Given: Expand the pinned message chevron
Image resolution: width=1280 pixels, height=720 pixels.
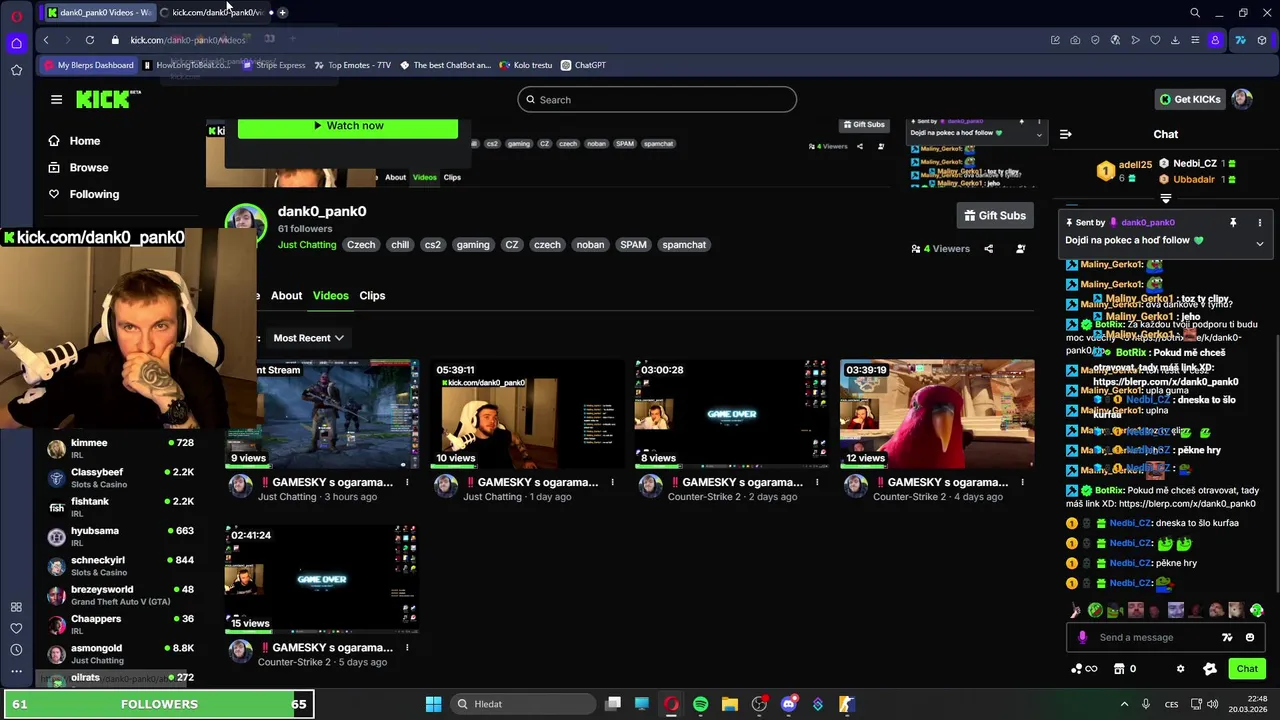Looking at the screenshot, I should coord(1259,243).
